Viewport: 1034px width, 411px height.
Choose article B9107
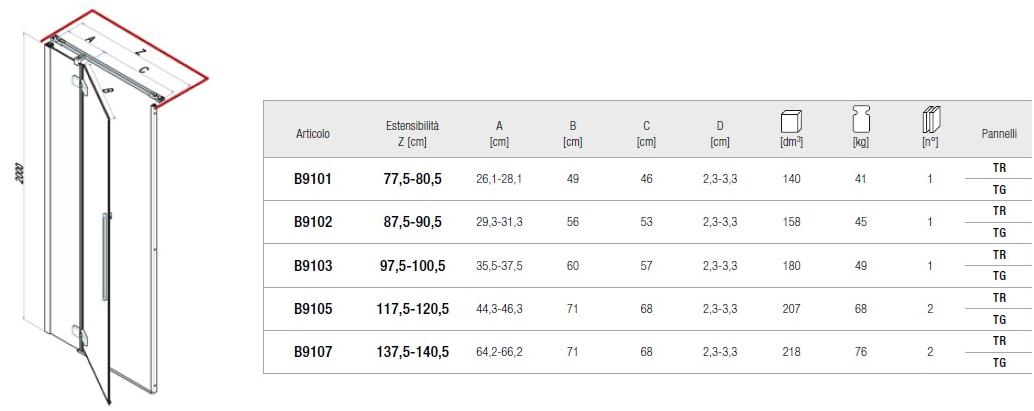(x=312, y=352)
